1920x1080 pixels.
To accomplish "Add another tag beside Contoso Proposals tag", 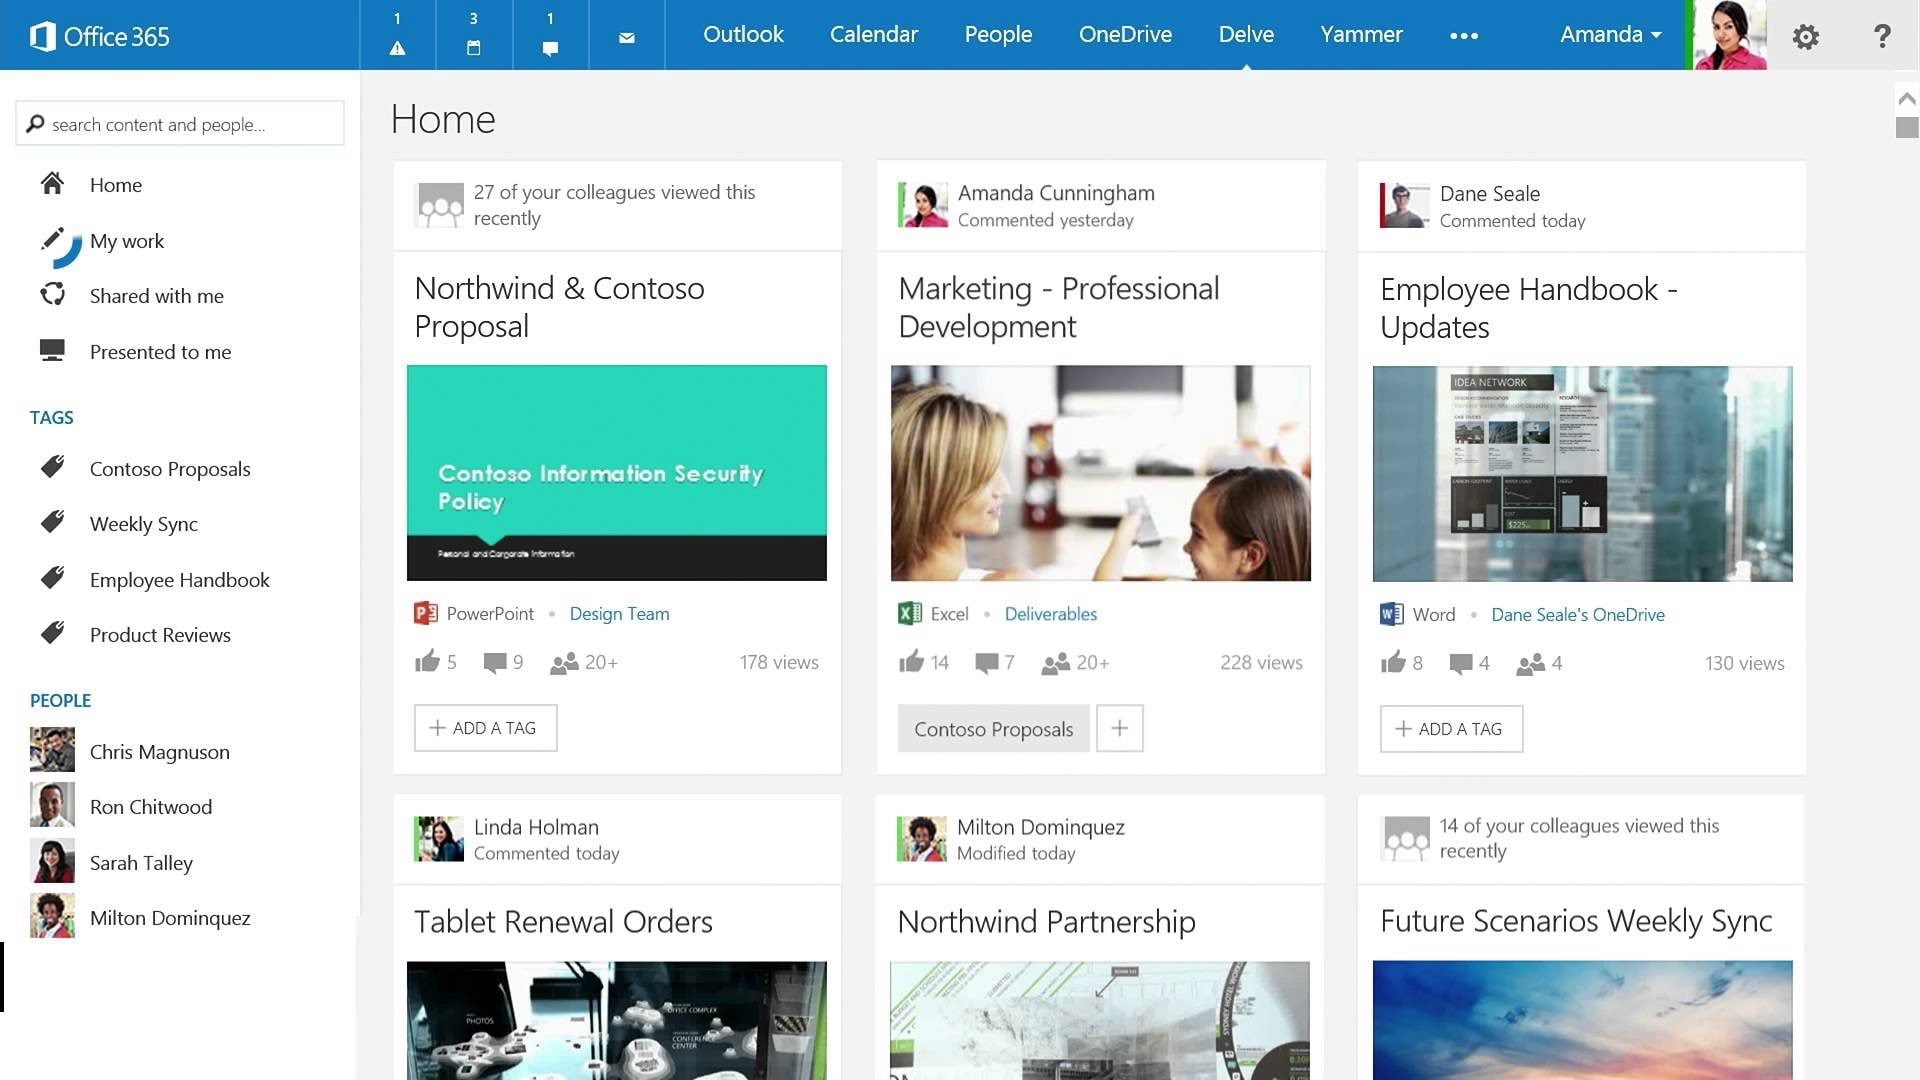I will [x=1119, y=728].
